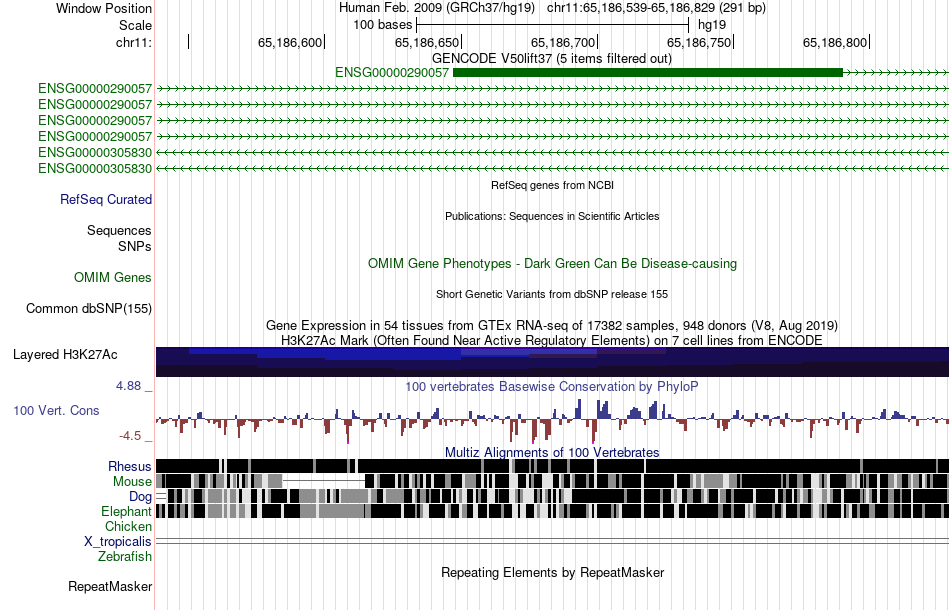Open the 100 vertebrates PhyloP title
The width and height of the screenshot is (950, 610).
point(552,386)
